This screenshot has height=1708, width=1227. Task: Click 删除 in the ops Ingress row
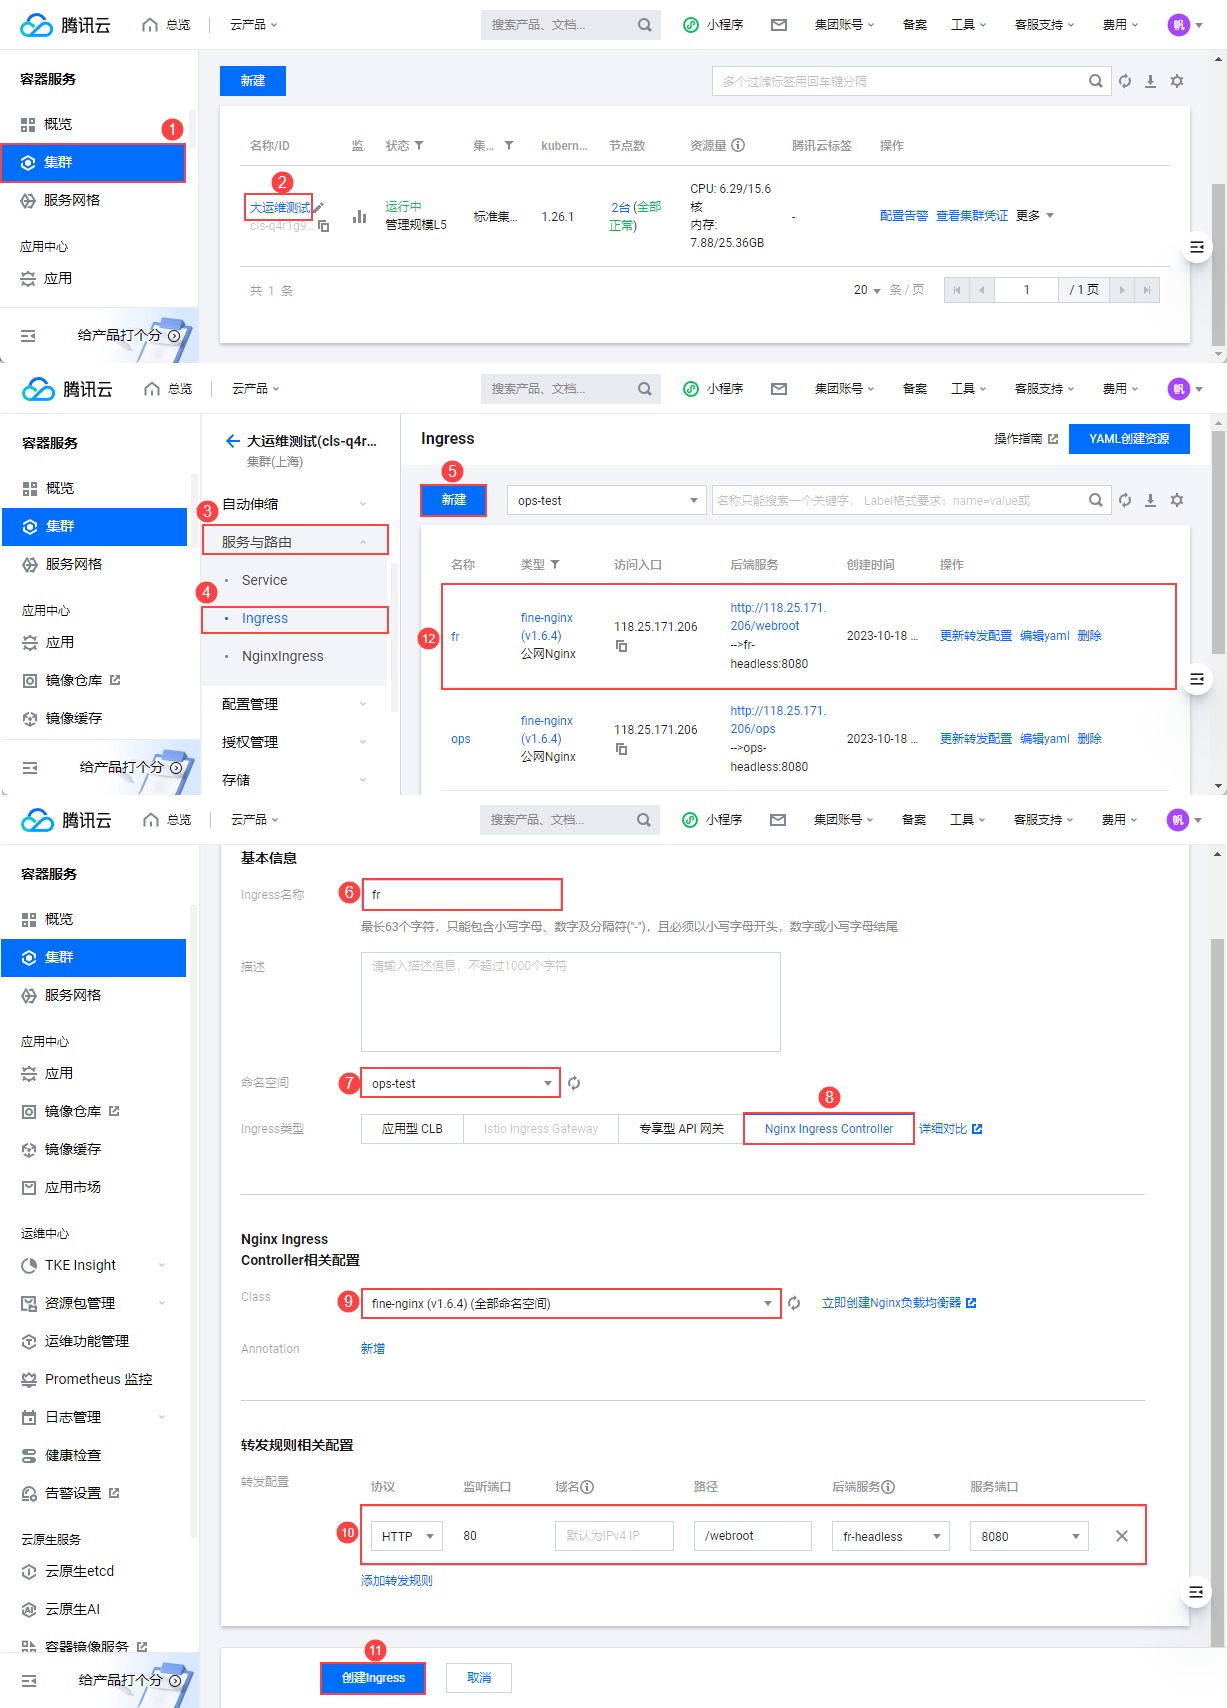point(1090,739)
